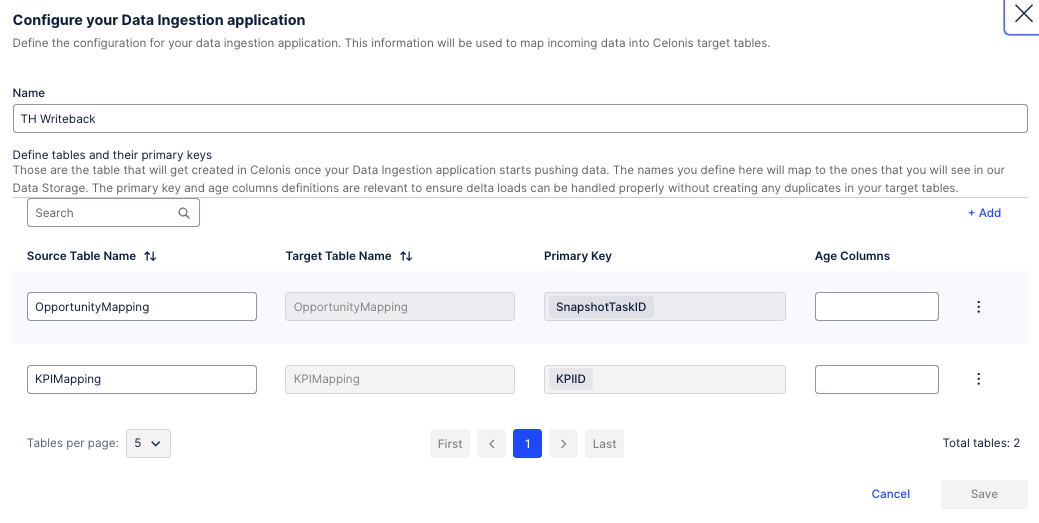Click the + Add table link
Screen dimensions: 1039x523
pos(984,213)
